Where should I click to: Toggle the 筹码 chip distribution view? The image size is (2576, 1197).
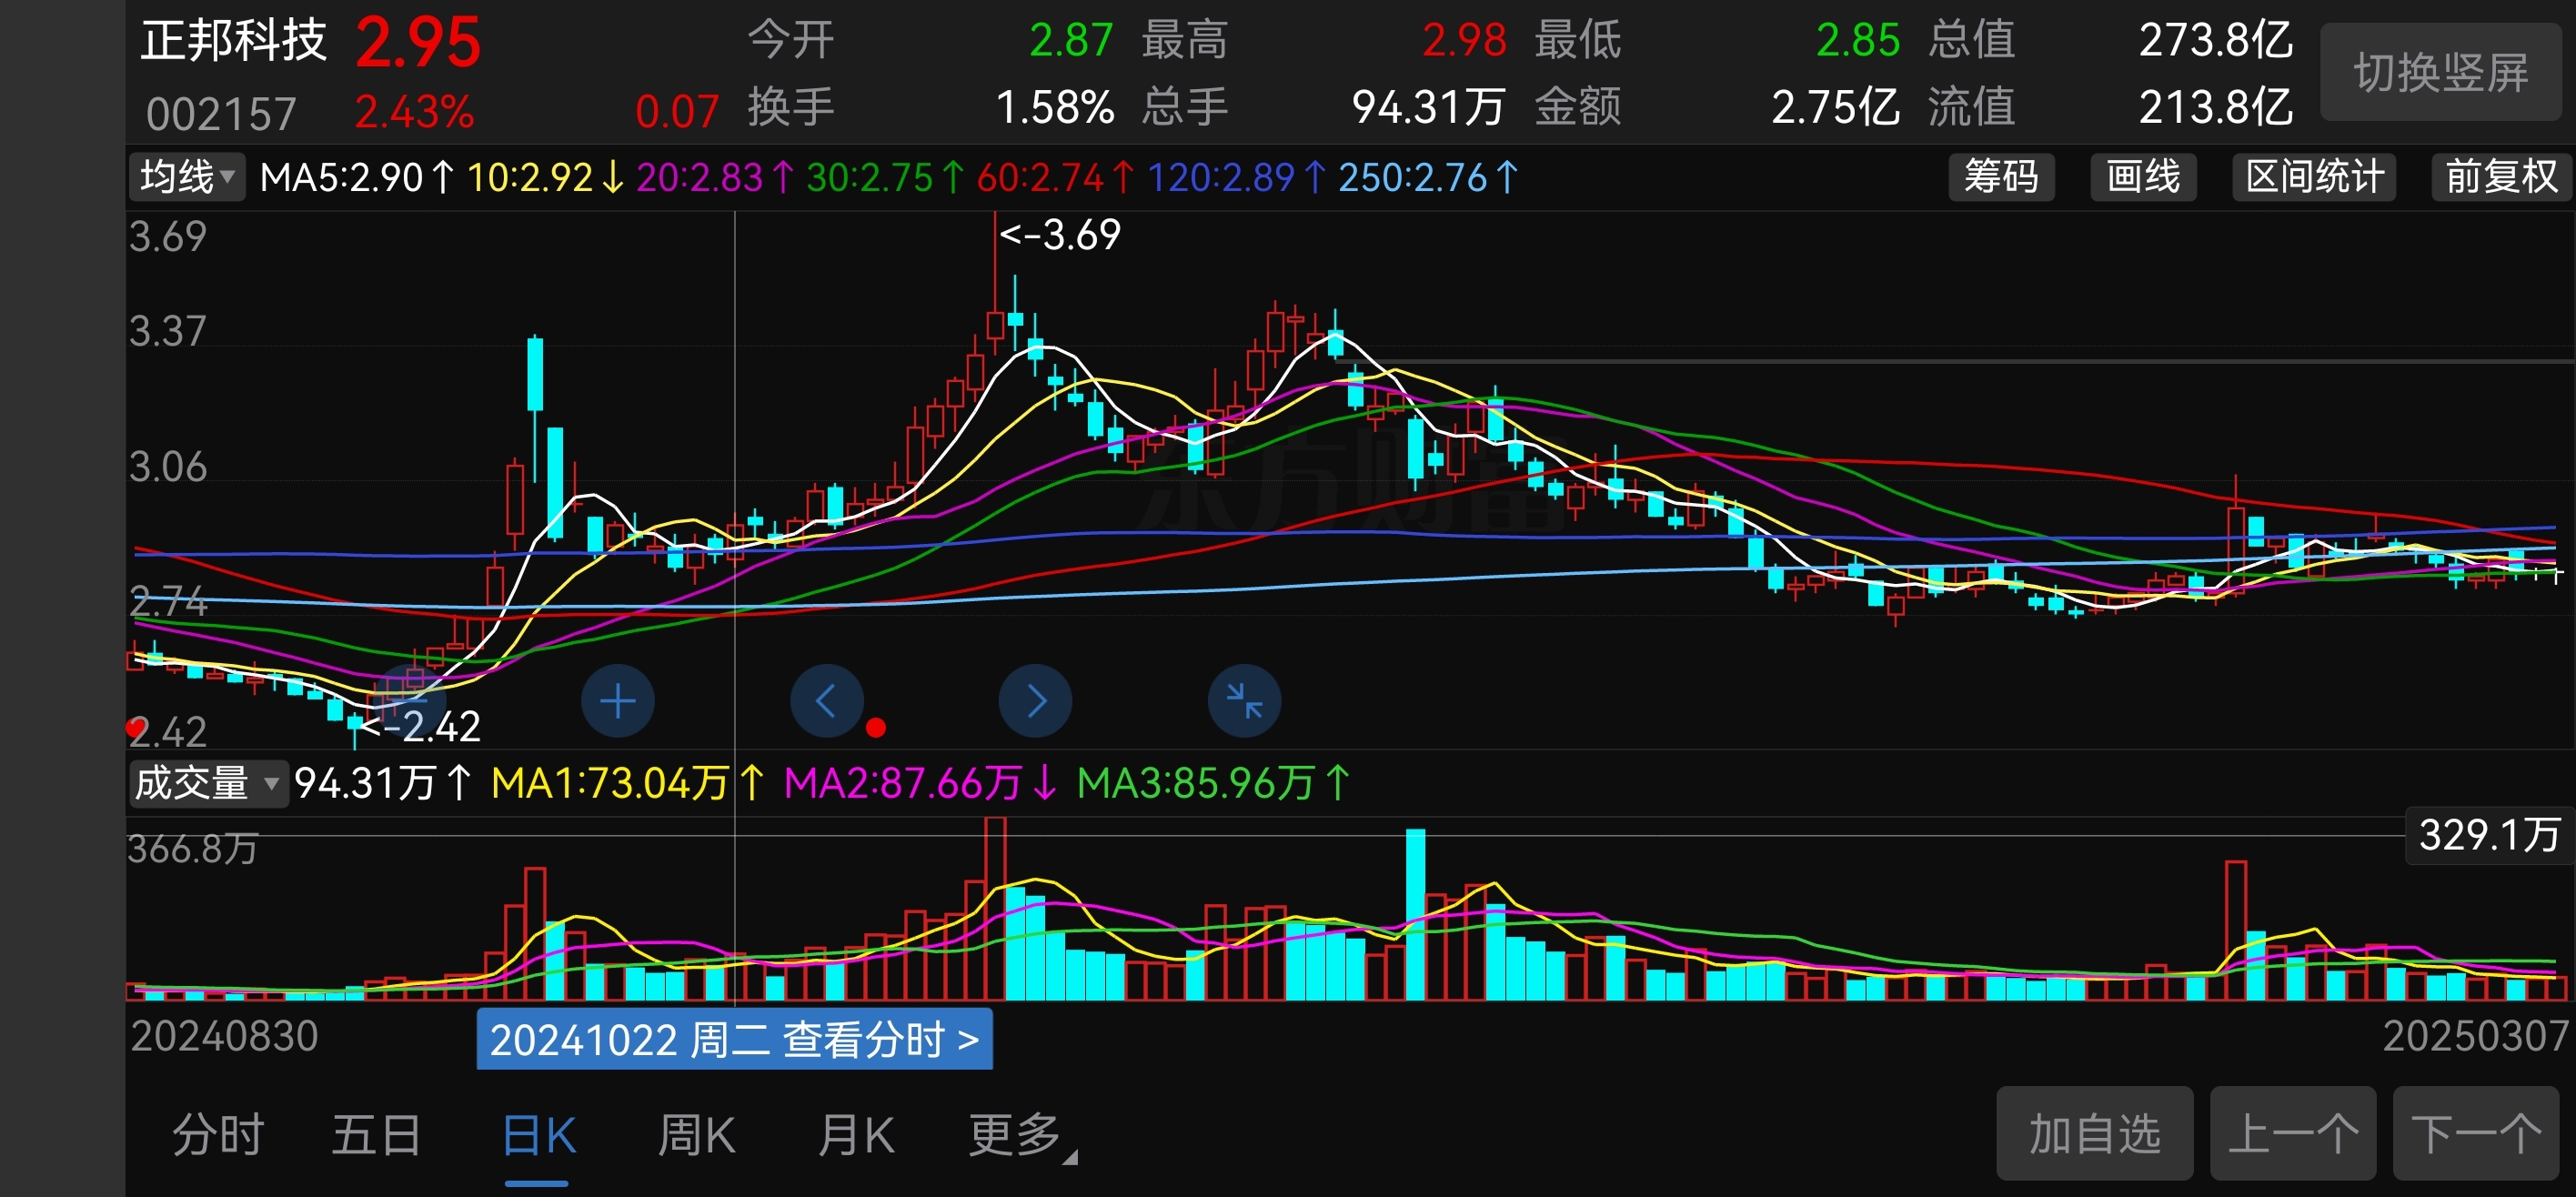tap(2000, 177)
